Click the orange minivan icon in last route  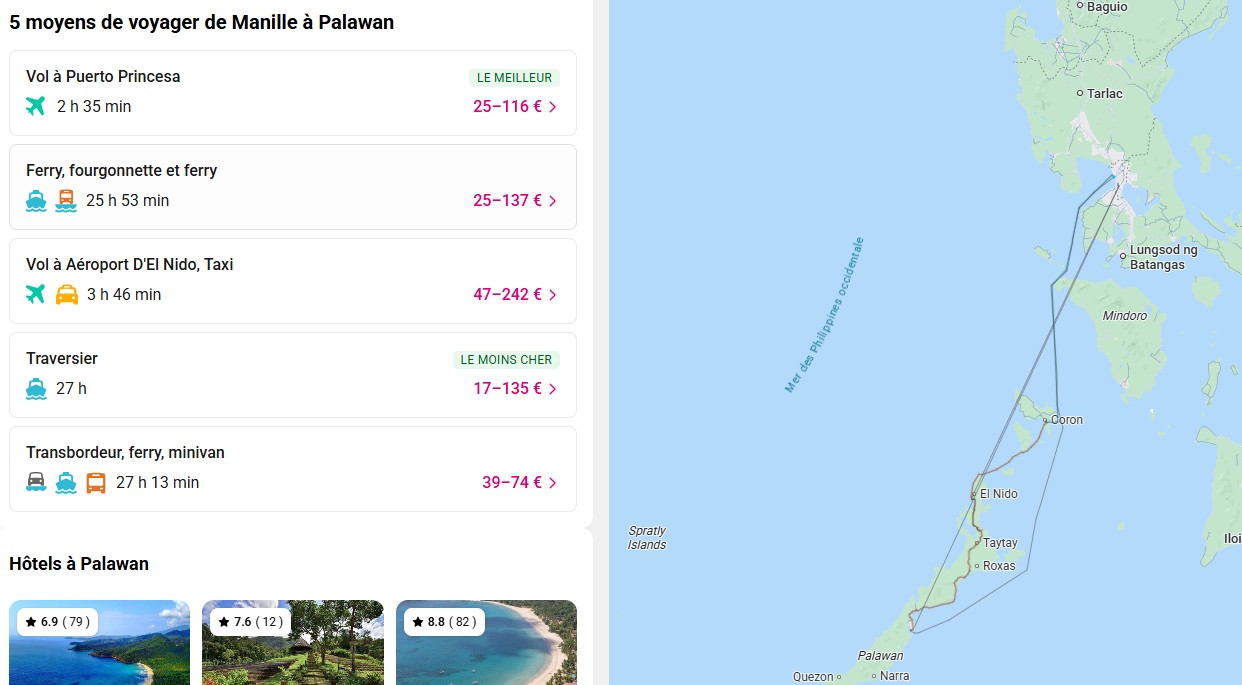click(x=96, y=482)
